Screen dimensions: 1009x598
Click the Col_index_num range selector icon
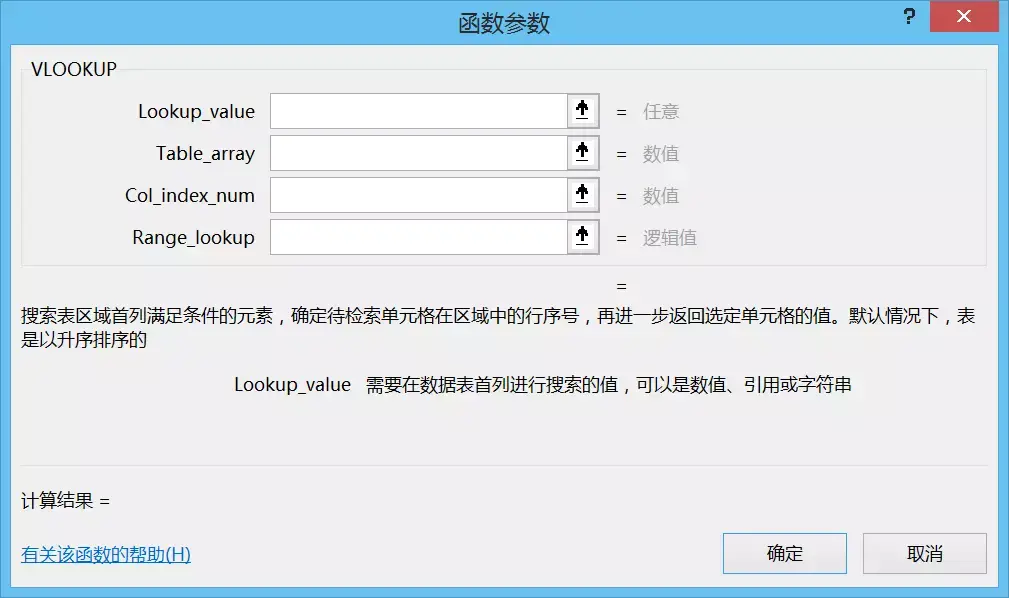point(582,194)
